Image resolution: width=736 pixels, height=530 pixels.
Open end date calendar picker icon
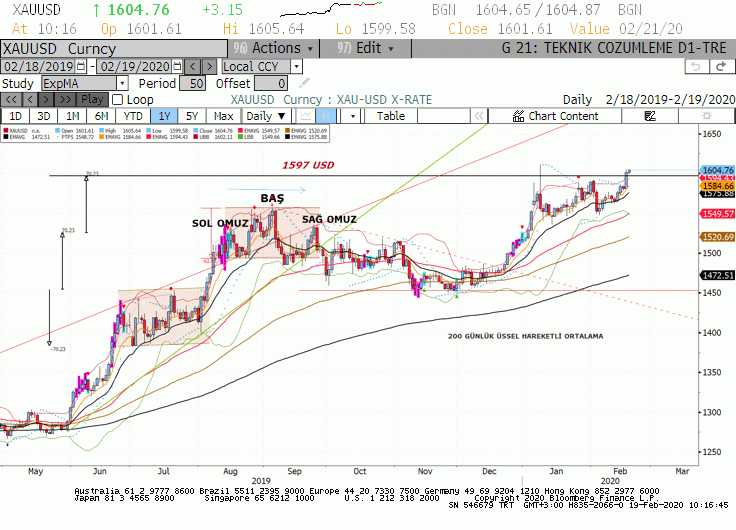click(177, 66)
